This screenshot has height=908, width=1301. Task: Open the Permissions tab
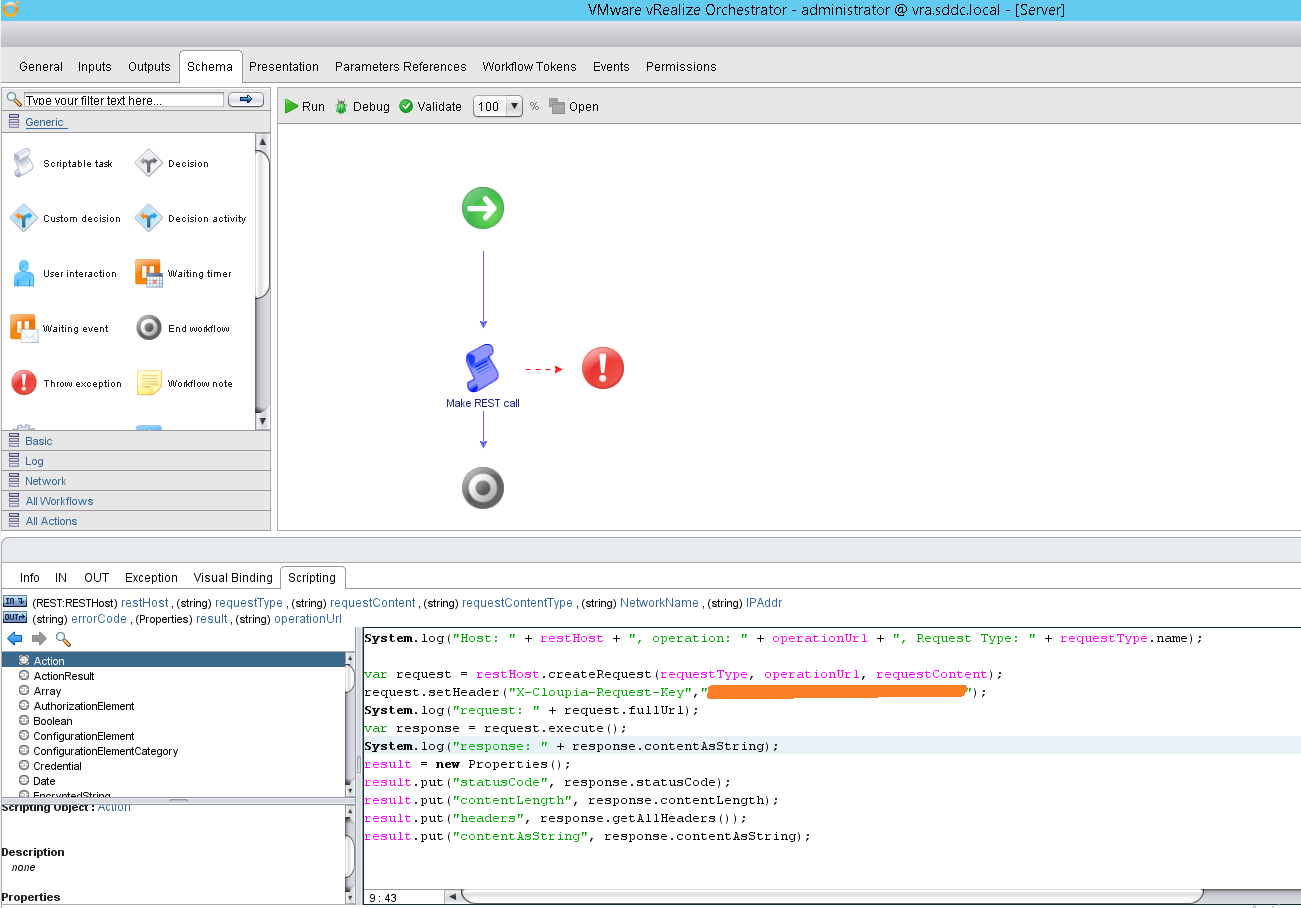pyautogui.click(x=681, y=66)
